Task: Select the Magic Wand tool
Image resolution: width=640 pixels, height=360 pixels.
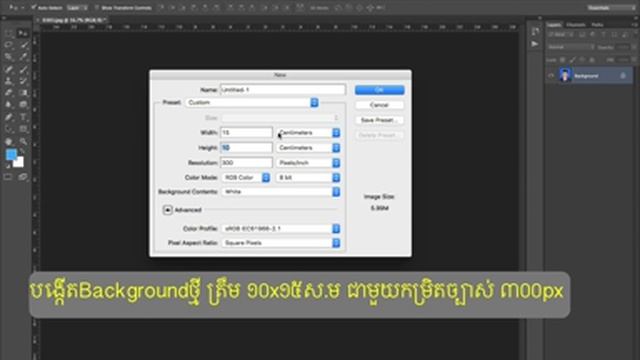Action: 23,45
